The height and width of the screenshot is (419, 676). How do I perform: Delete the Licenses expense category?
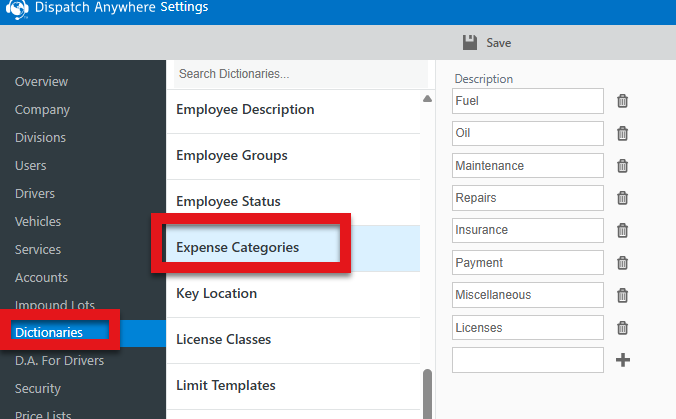click(x=622, y=328)
